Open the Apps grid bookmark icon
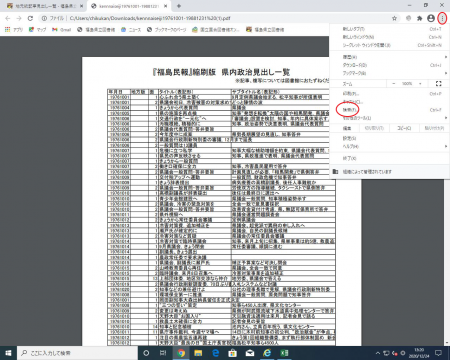The height and width of the screenshot is (360, 450). pyautogui.click(x=8, y=30)
